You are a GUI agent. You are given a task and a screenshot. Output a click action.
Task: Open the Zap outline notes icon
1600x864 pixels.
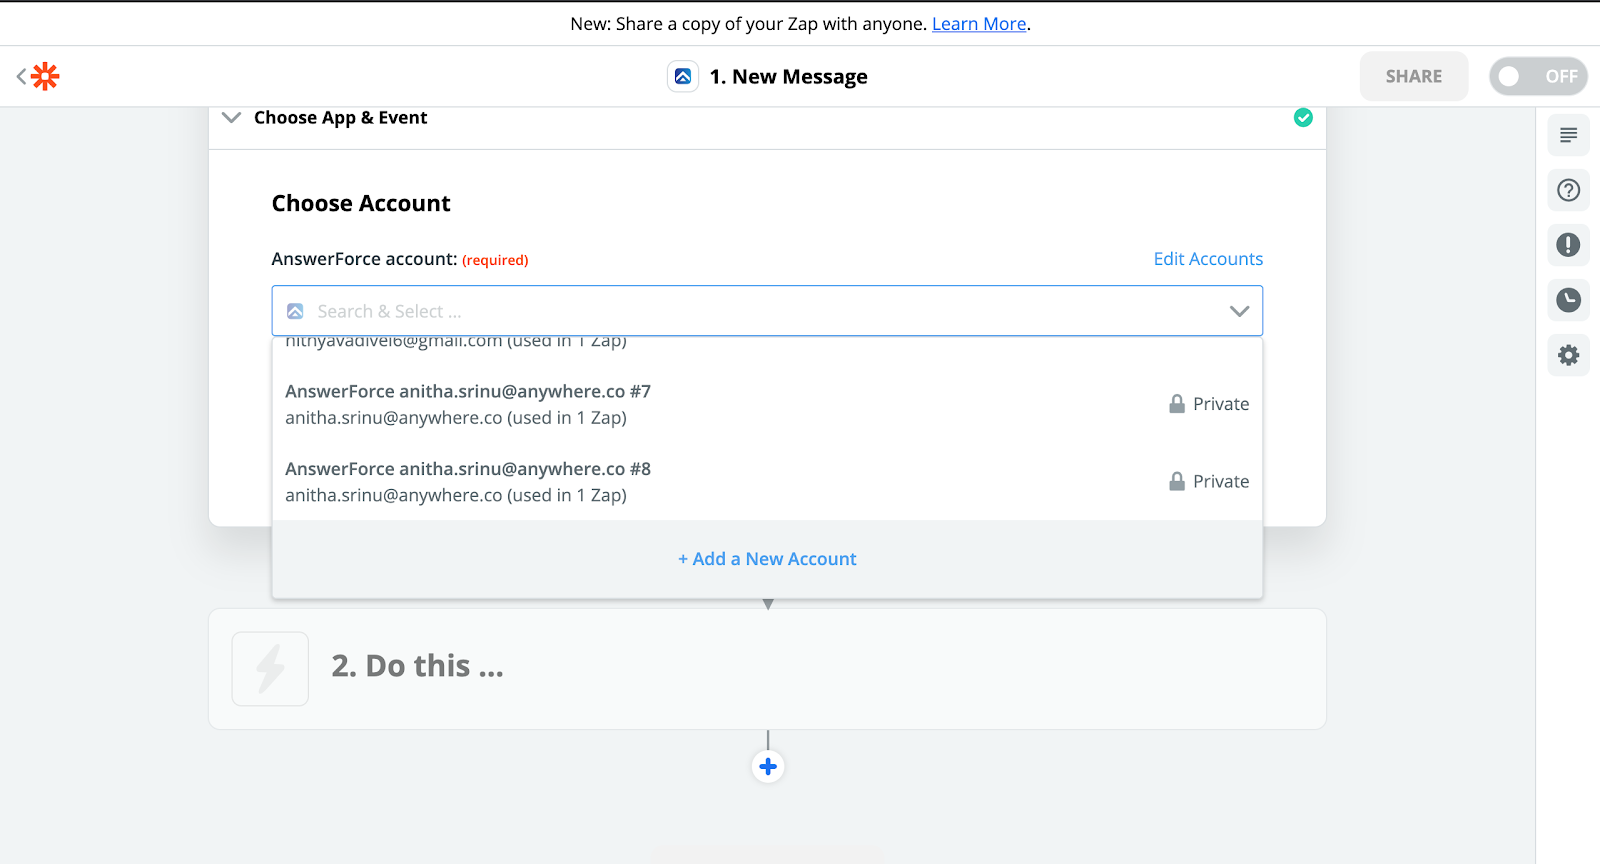1568,135
